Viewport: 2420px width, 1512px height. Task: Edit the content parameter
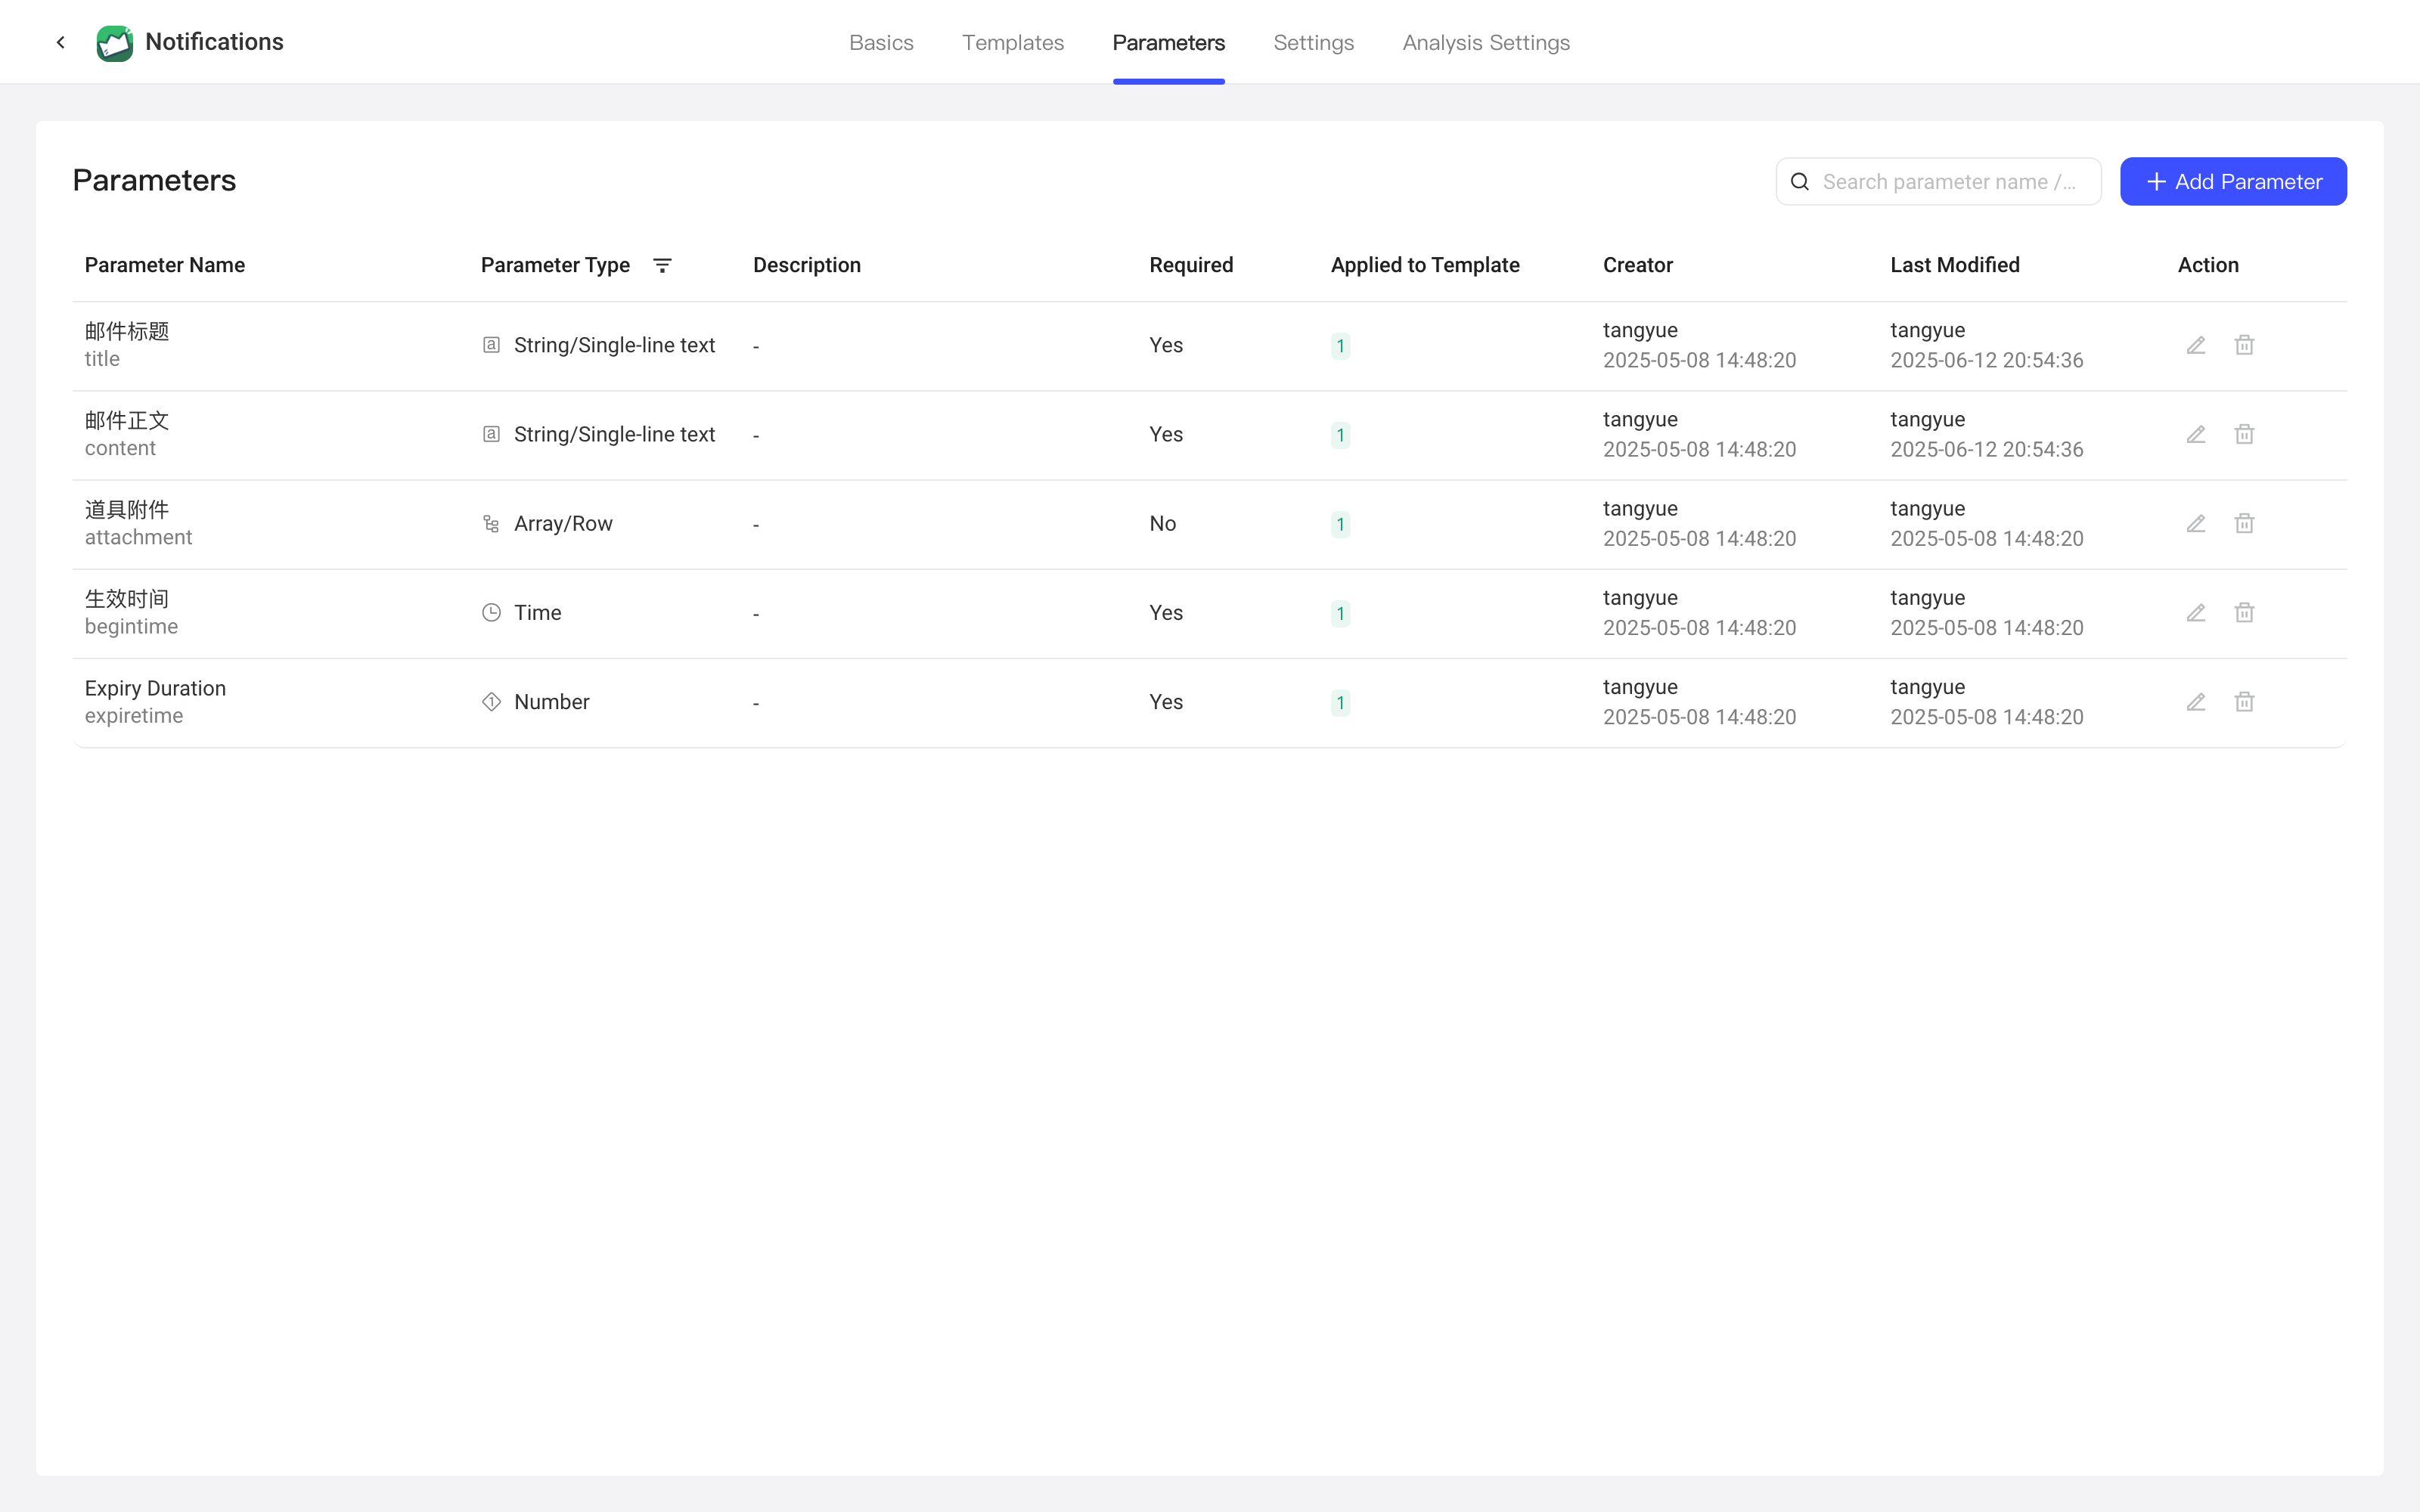[x=2196, y=434]
